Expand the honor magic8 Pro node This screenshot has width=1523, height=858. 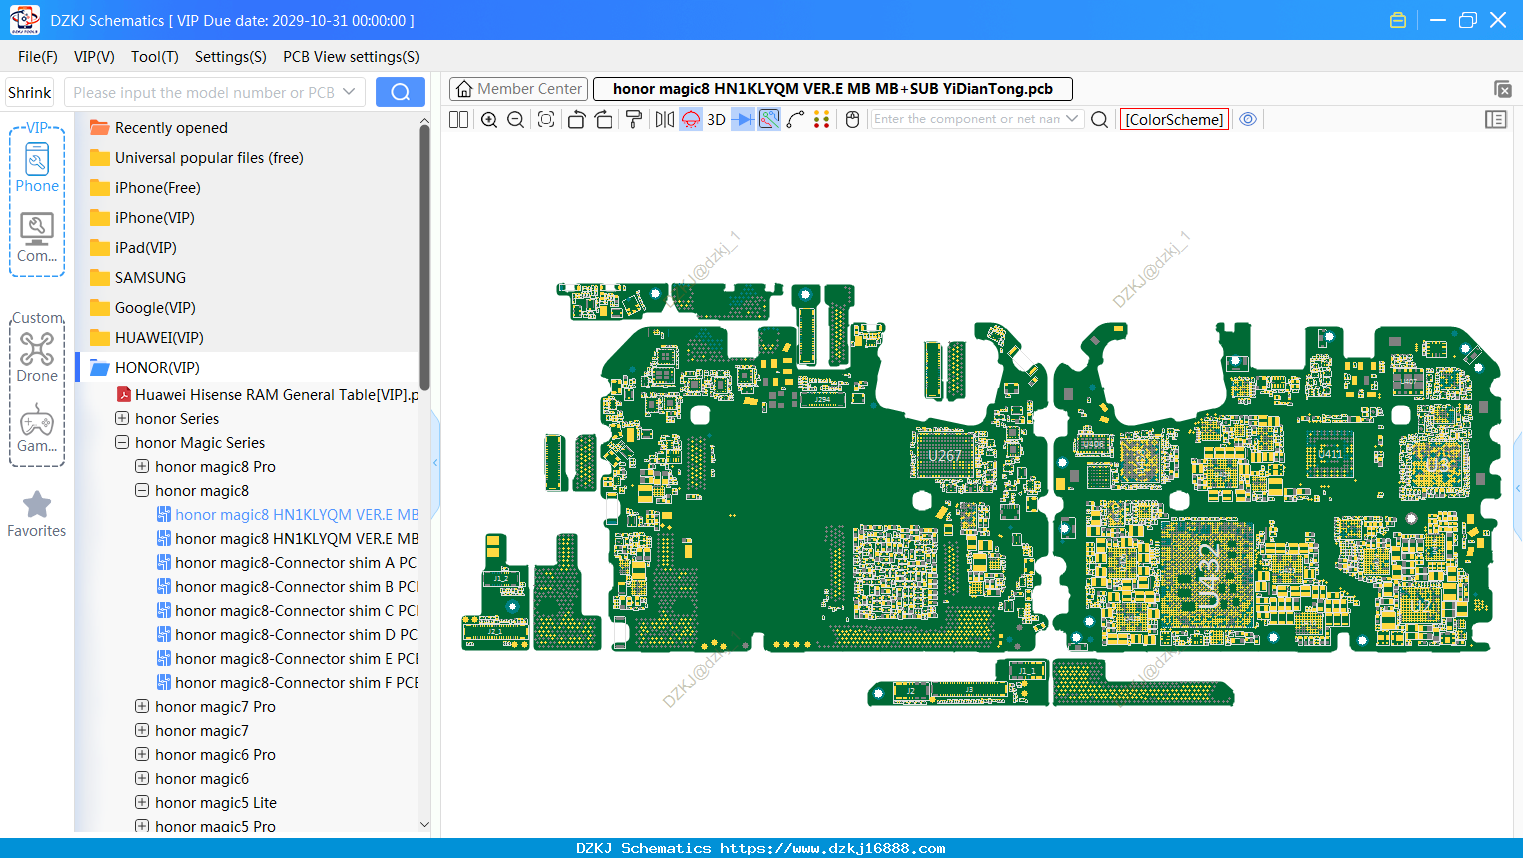click(x=142, y=466)
